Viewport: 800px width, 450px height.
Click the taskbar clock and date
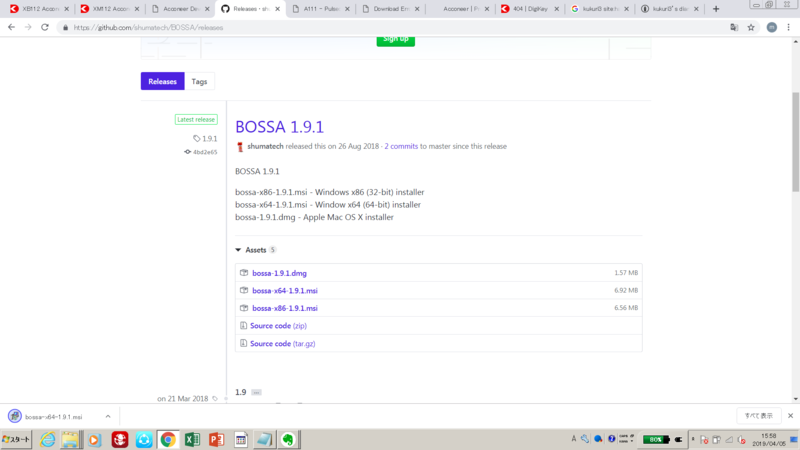769,440
